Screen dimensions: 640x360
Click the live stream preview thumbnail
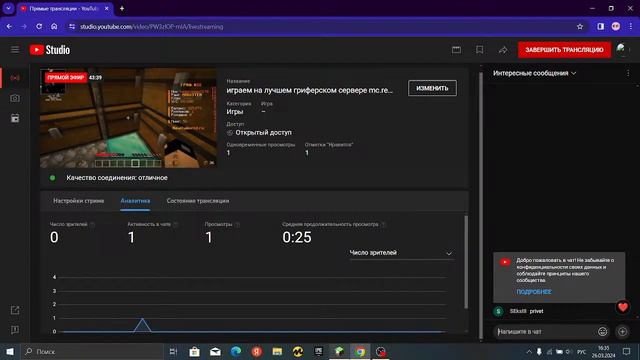[128, 118]
